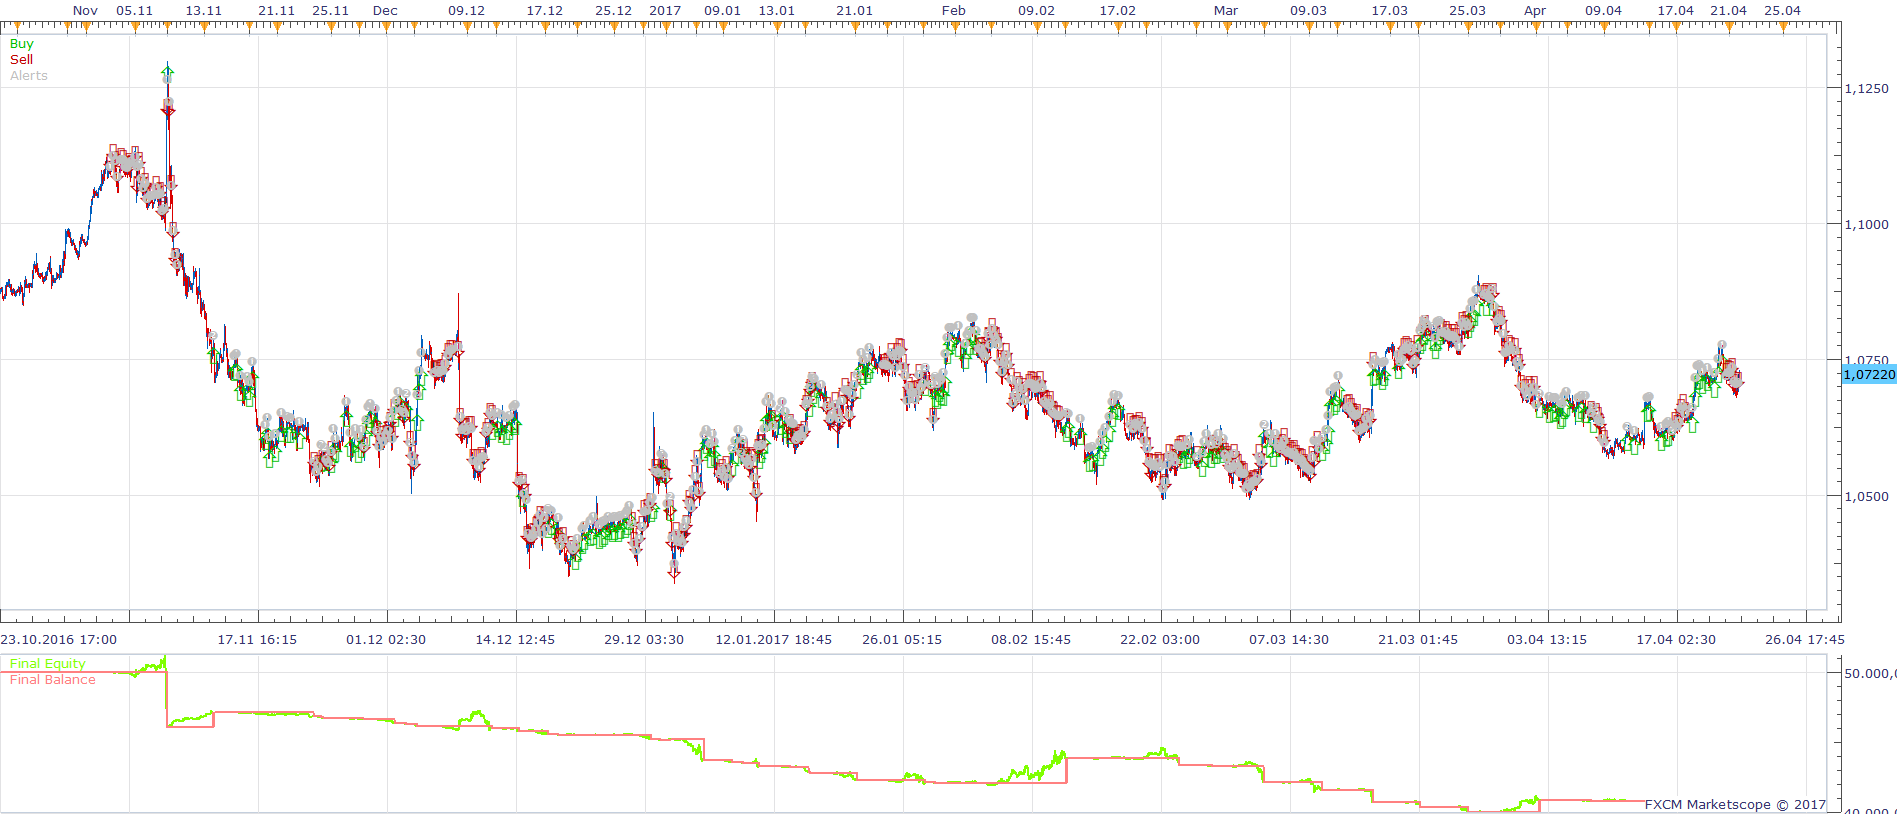Click the 23.10.2016 17:00 date label

59,640
